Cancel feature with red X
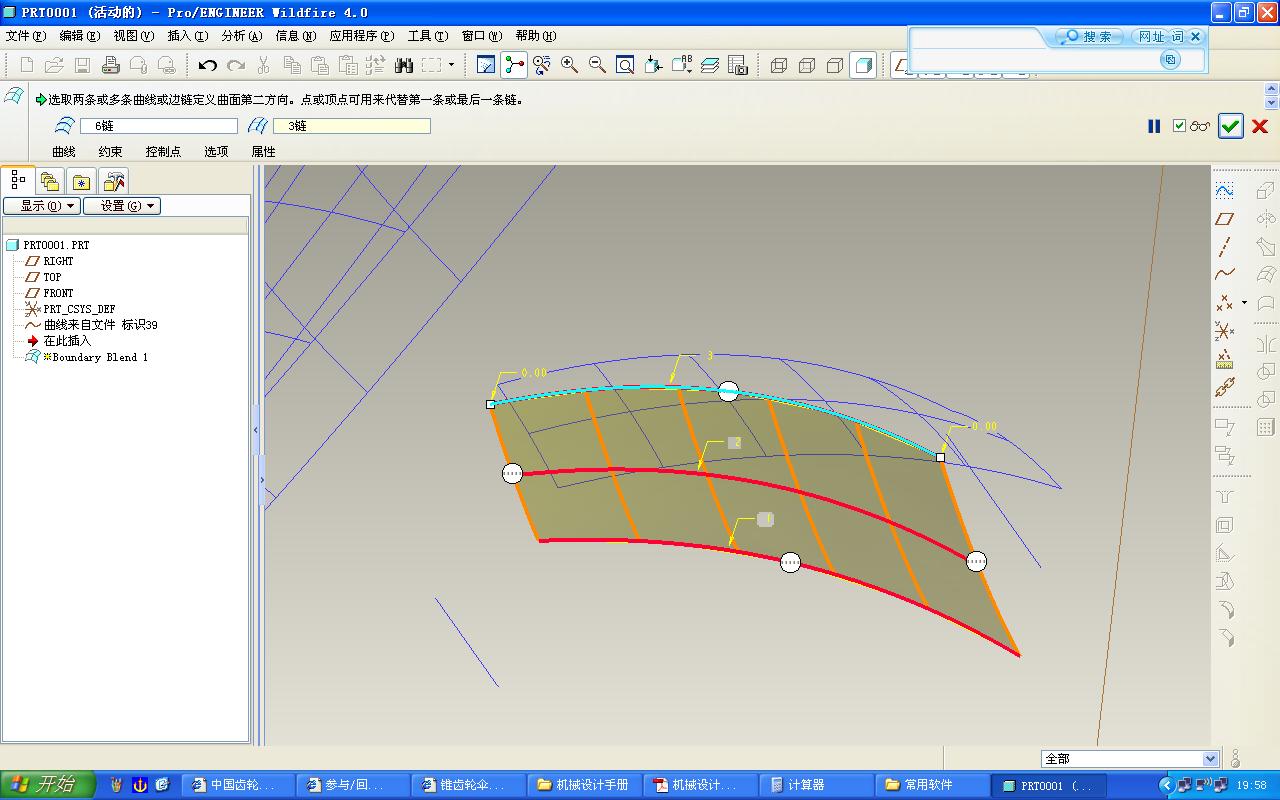1280x800 pixels. 1260,126
